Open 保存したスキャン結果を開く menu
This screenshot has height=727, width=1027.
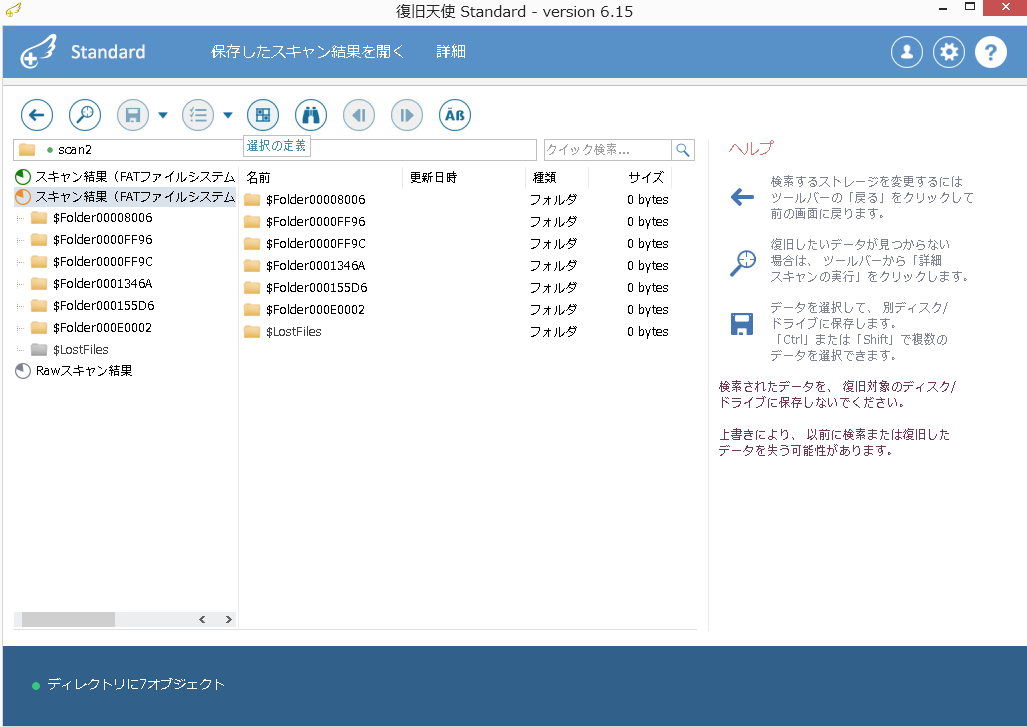point(308,52)
